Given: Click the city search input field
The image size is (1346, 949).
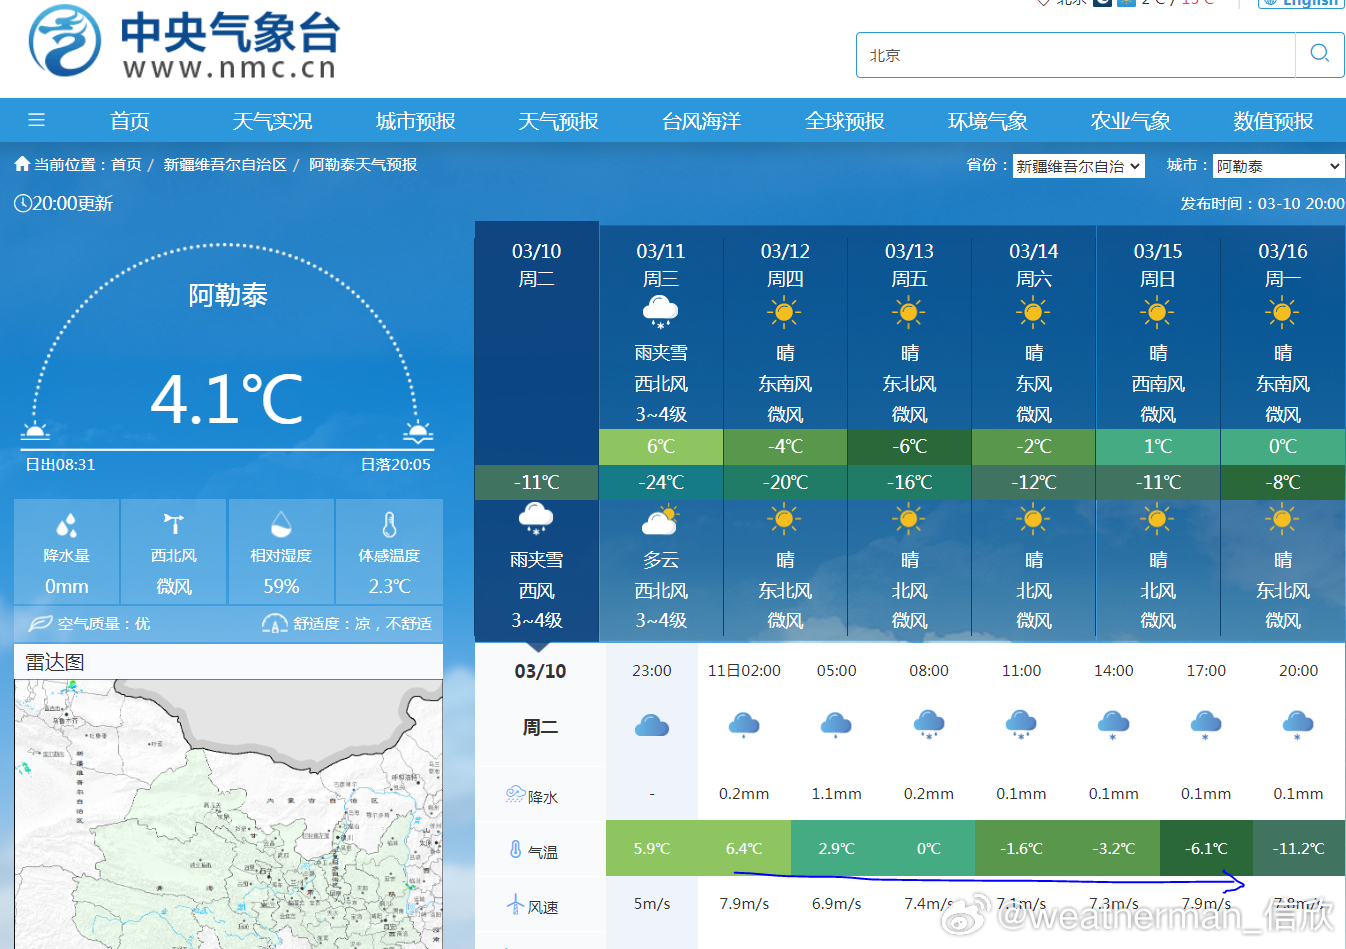Looking at the screenshot, I should pyautogui.click(x=1076, y=55).
